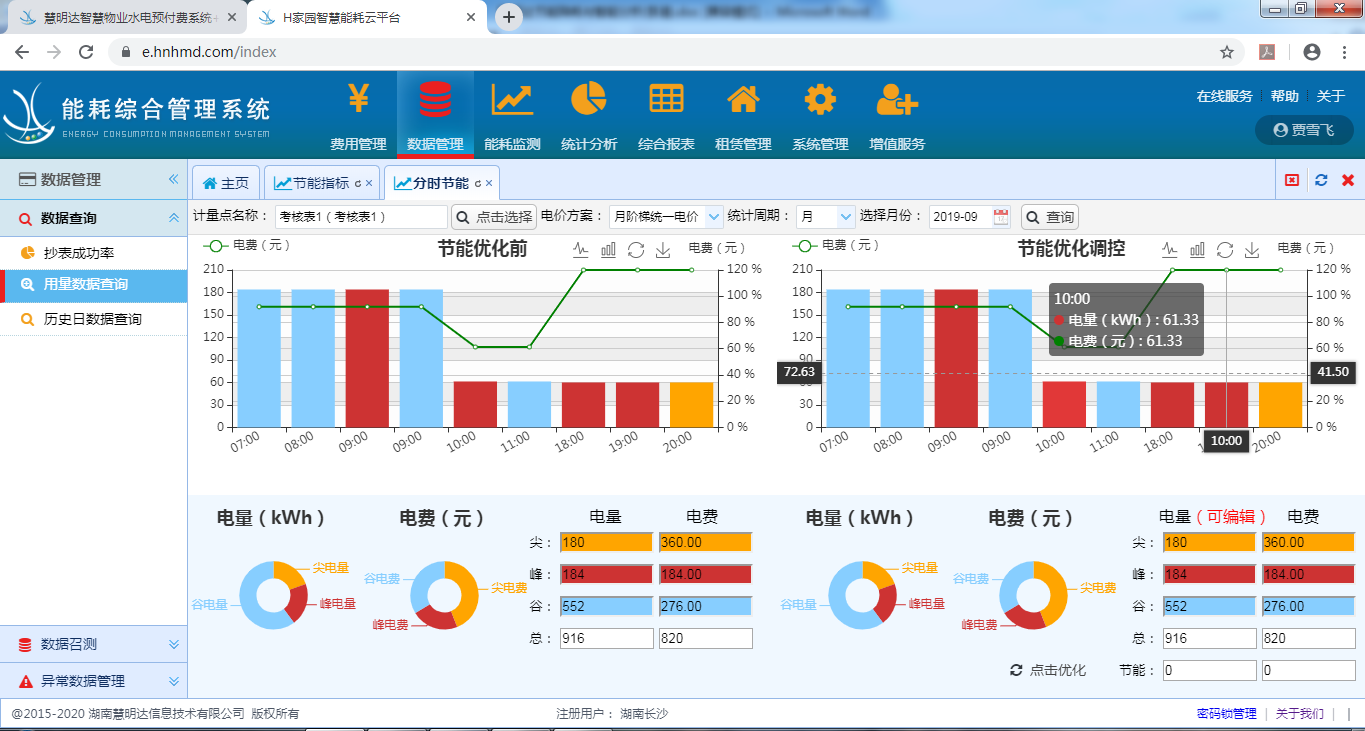Click the 查询 search button

tap(1050, 217)
